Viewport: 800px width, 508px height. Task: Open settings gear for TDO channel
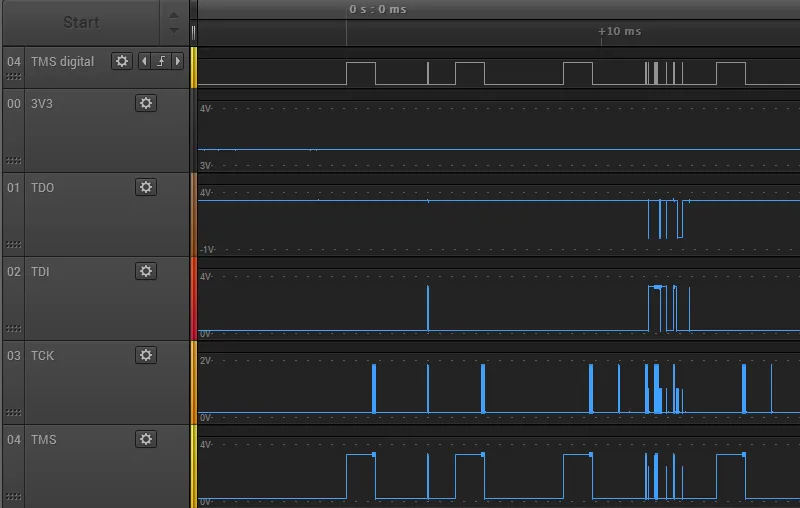pos(146,187)
